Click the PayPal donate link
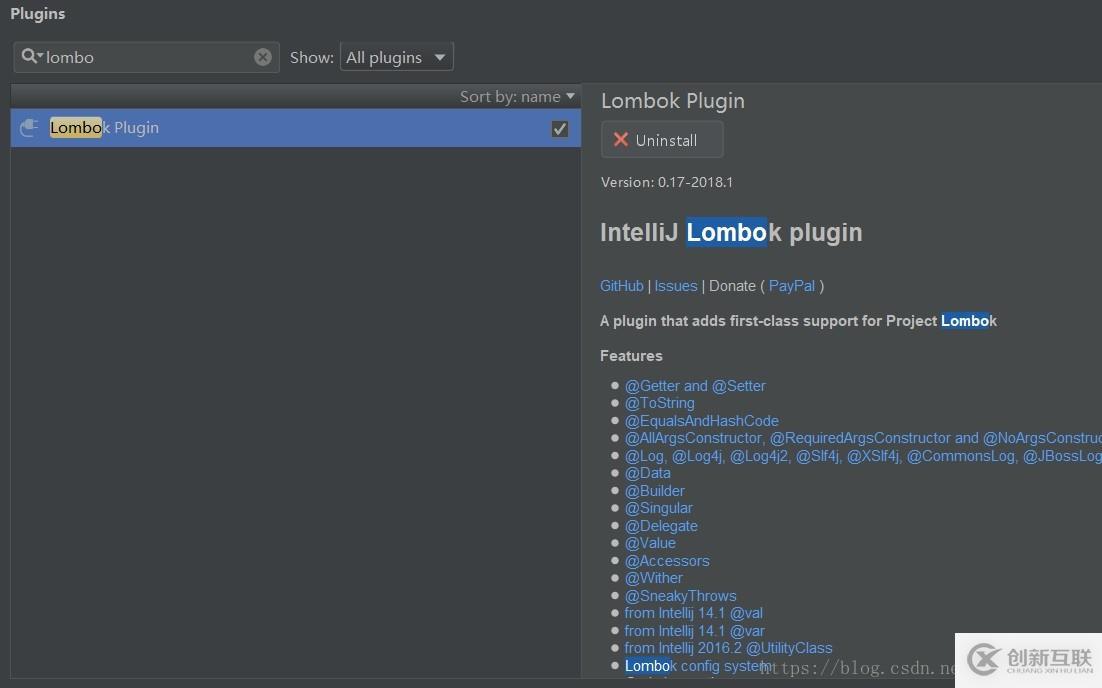Image resolution: width=1102 pixels, height=688 pixels. 791,285
